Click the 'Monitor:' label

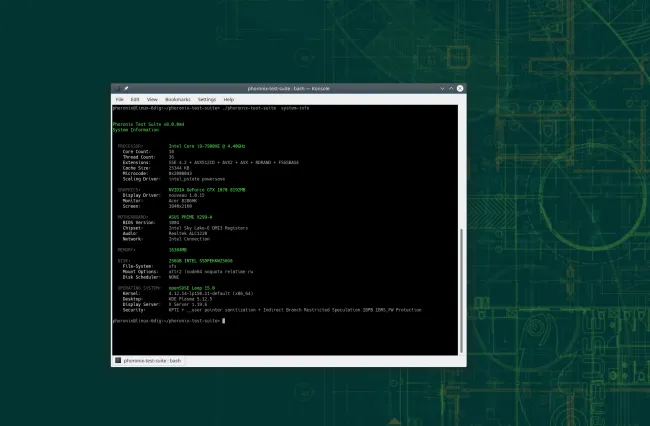(133, 201)
